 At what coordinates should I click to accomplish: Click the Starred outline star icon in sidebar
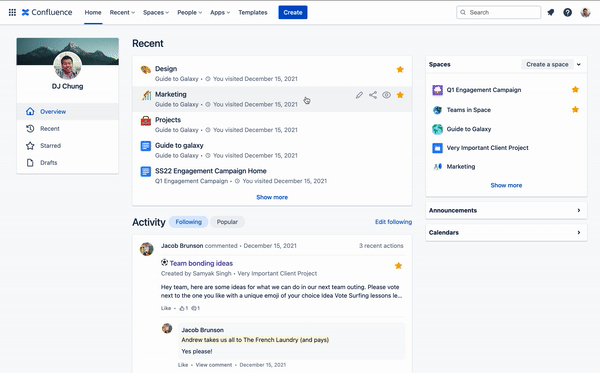[x=30, y=145]
